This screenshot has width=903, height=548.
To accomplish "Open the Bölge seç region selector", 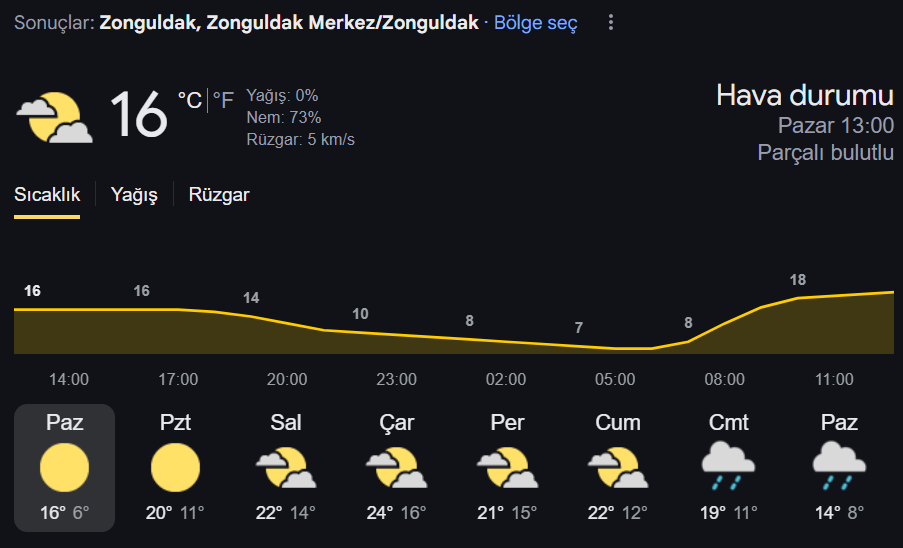I will pos(536,23).
